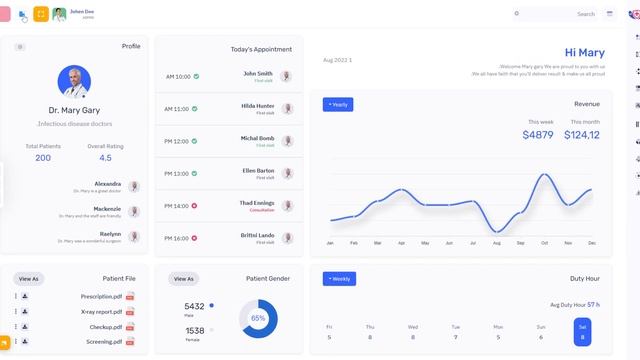The image size is (640, 360).
Task: Download X-ray report.pdf with its download icon
Action: (25, 311)
